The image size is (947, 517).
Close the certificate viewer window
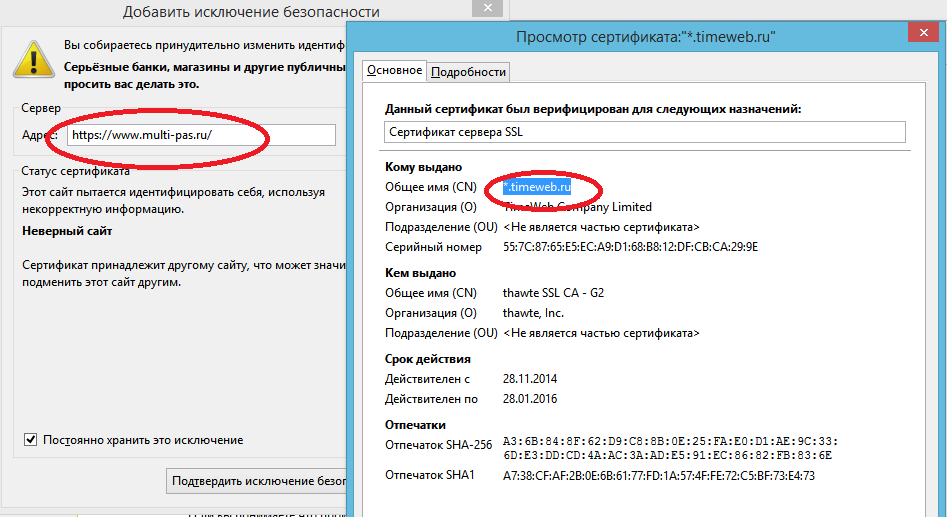click(x=921, y=36)
